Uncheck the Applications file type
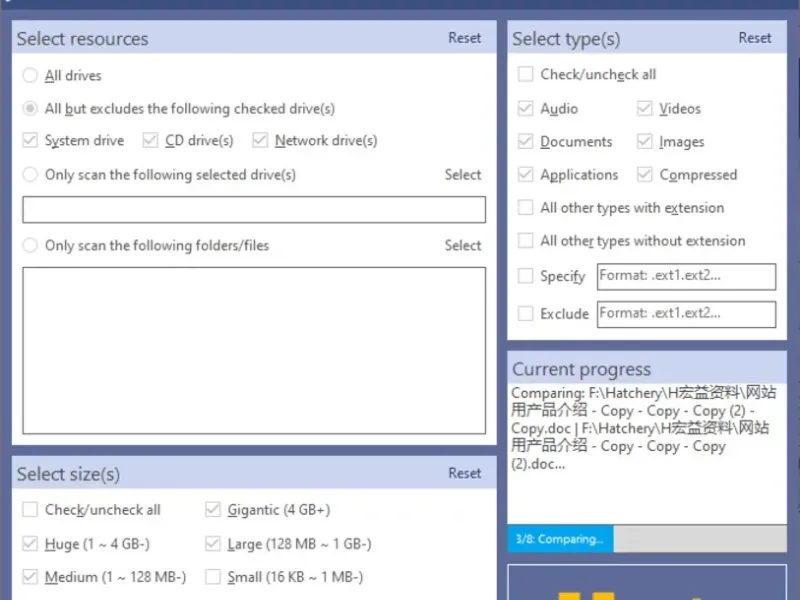 pyautogui.click(x=526, y=174)
